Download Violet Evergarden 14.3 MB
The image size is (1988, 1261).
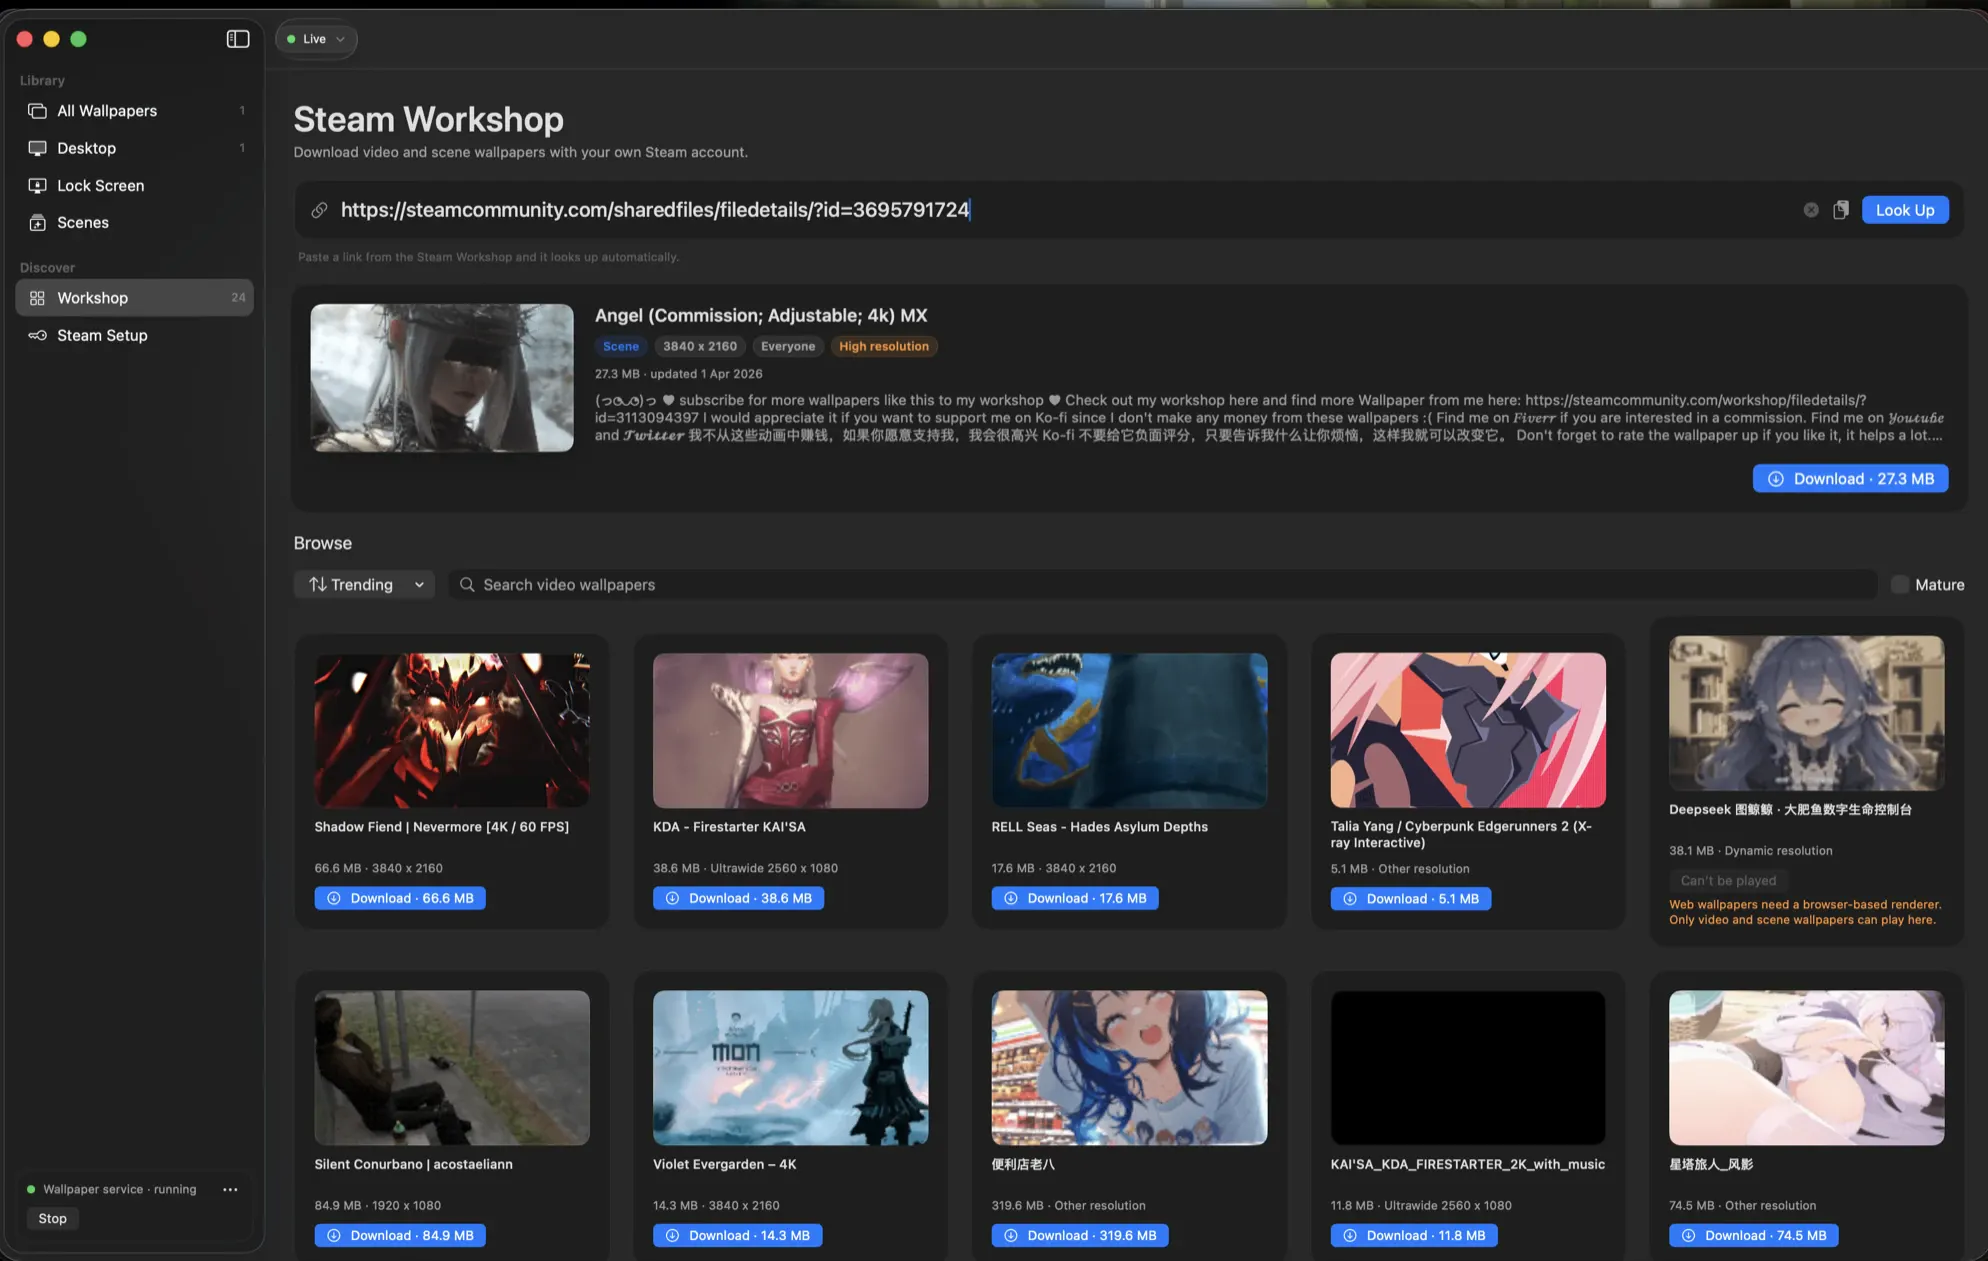[x=738, y=1235]
